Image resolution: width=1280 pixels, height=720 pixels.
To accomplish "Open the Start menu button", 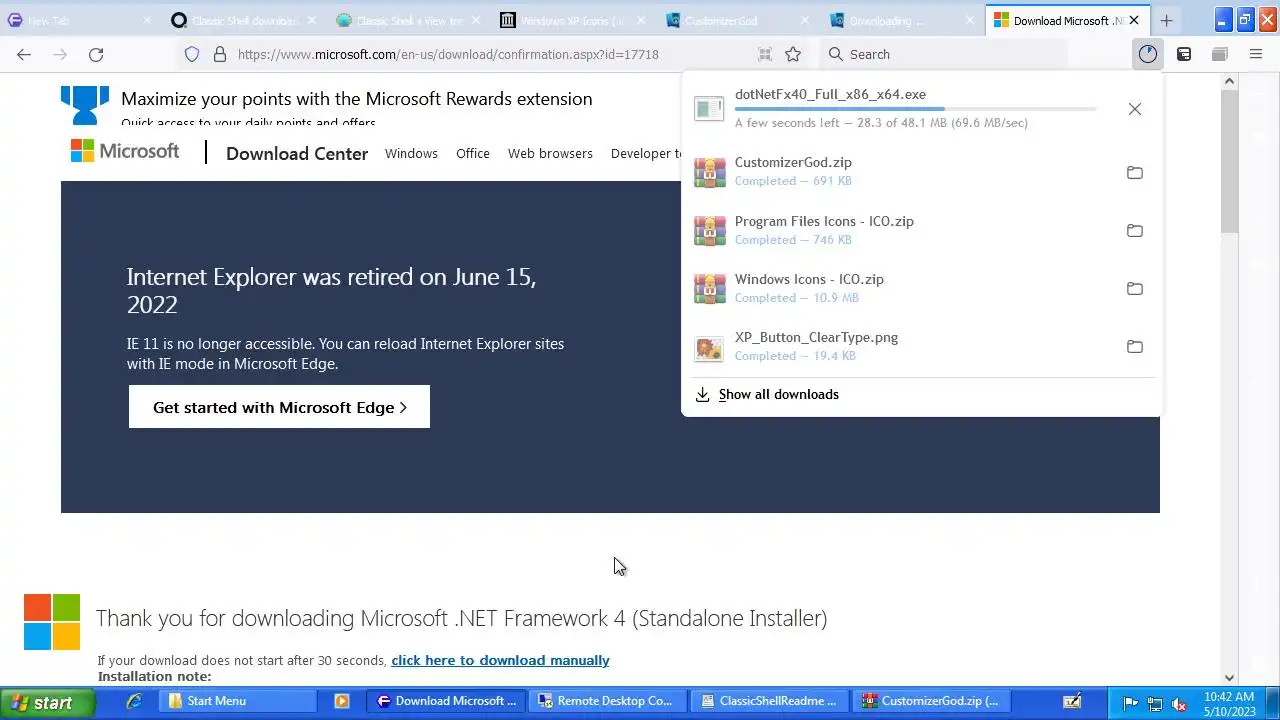I will (48, 702).
